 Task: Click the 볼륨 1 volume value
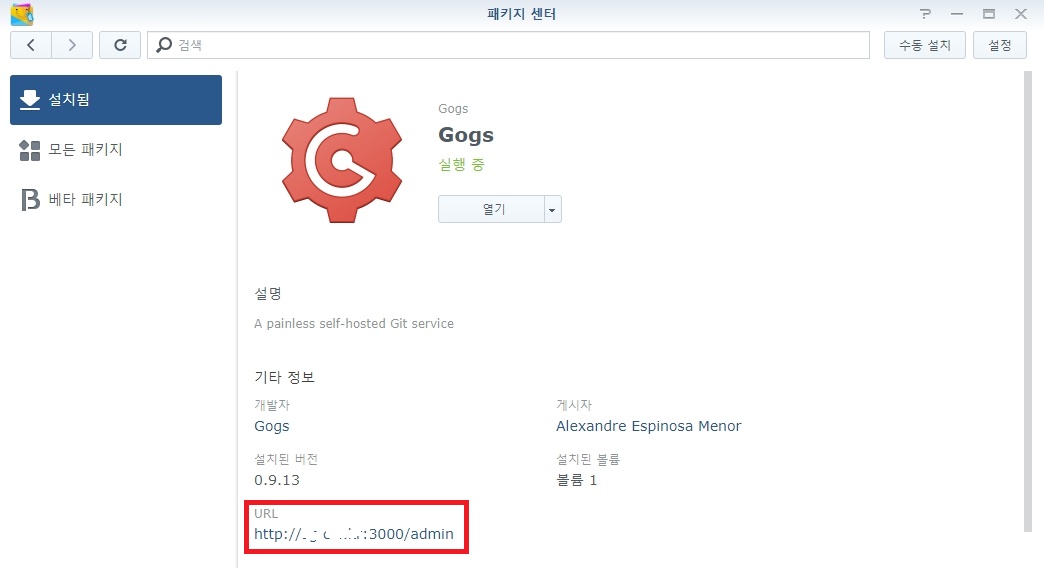pyautogui.click(x=577, y=480)
